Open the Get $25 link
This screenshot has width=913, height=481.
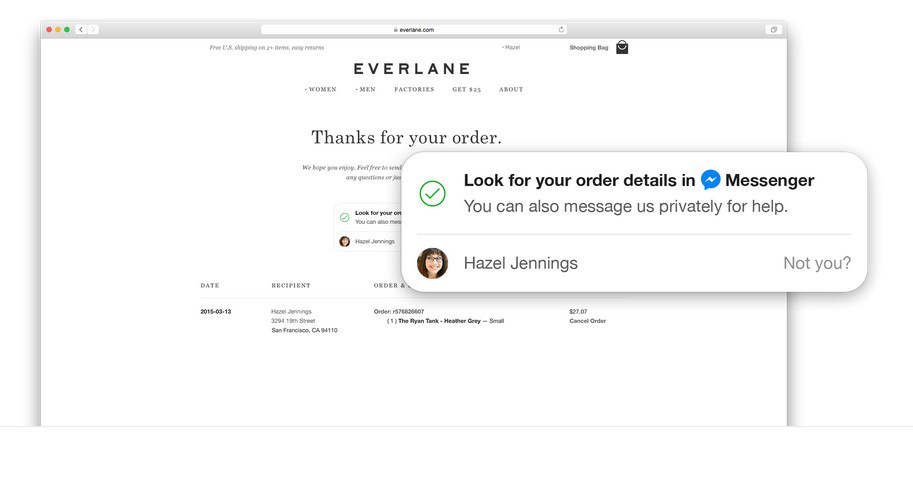pos(466,90)
